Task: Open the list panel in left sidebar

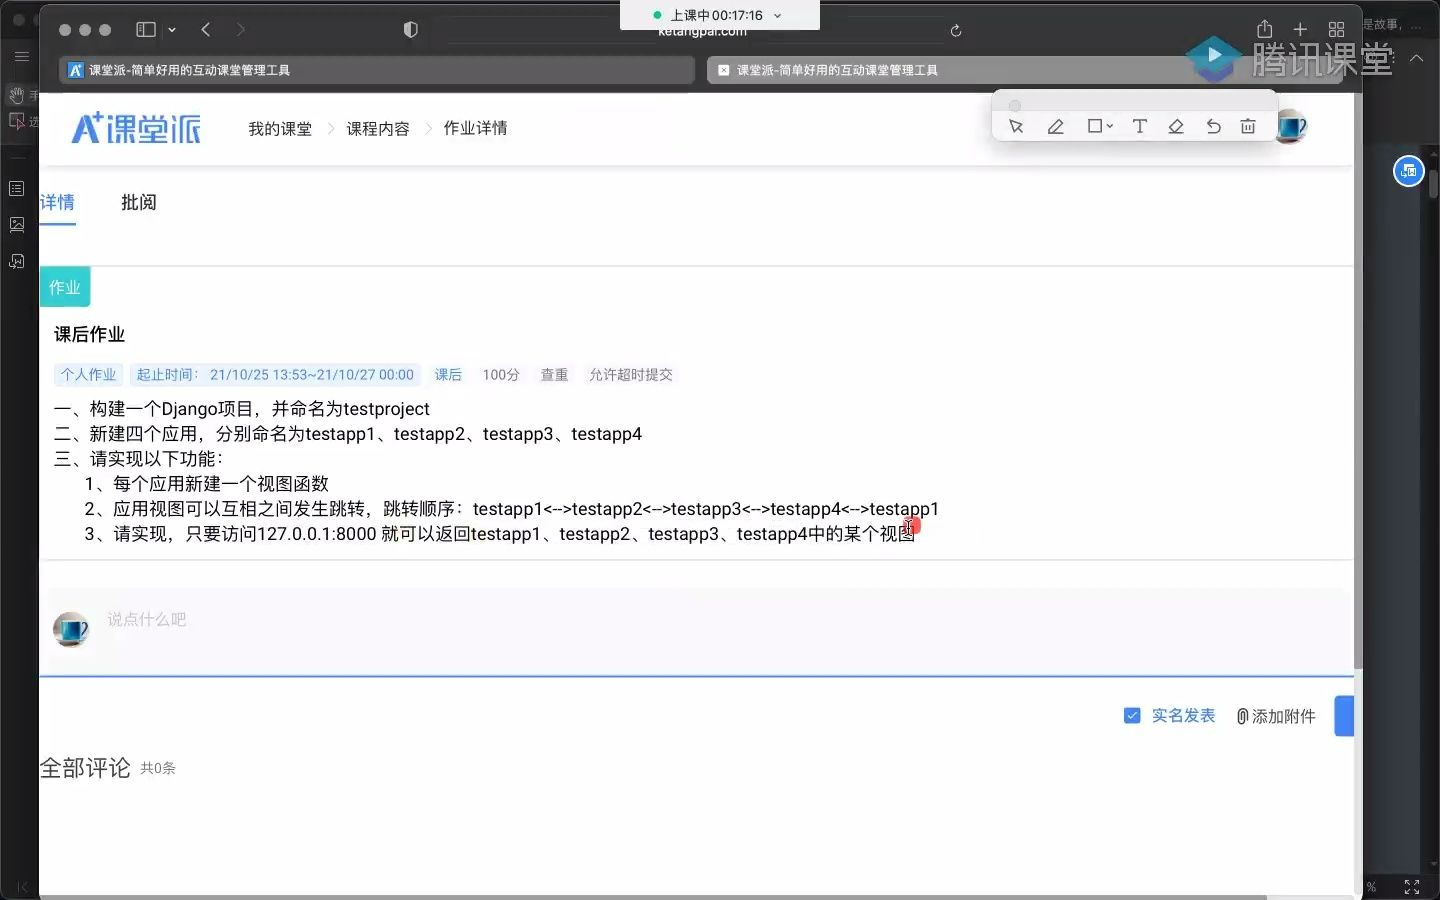Action: coord(17,188)
